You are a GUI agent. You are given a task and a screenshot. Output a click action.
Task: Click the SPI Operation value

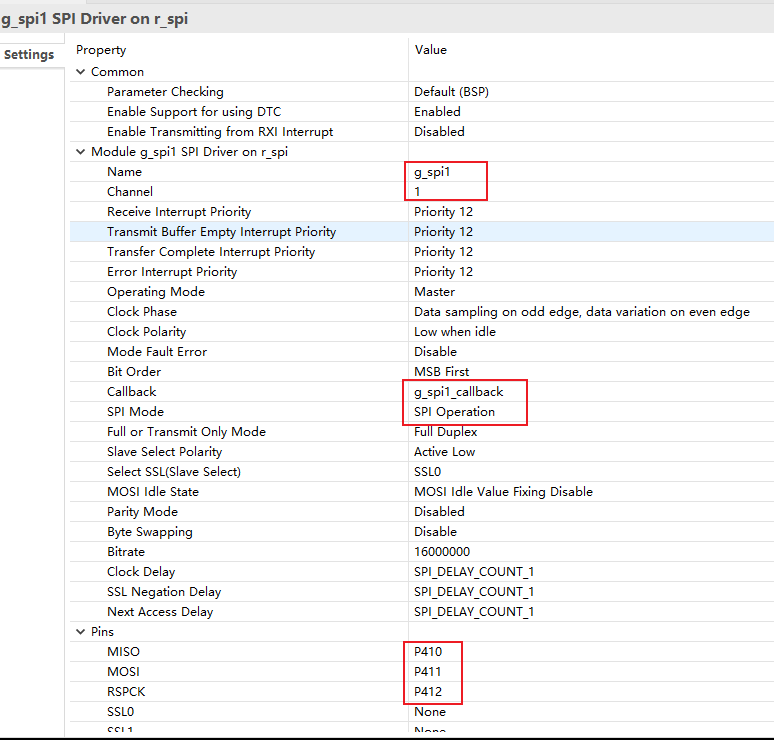pos(454,412)
